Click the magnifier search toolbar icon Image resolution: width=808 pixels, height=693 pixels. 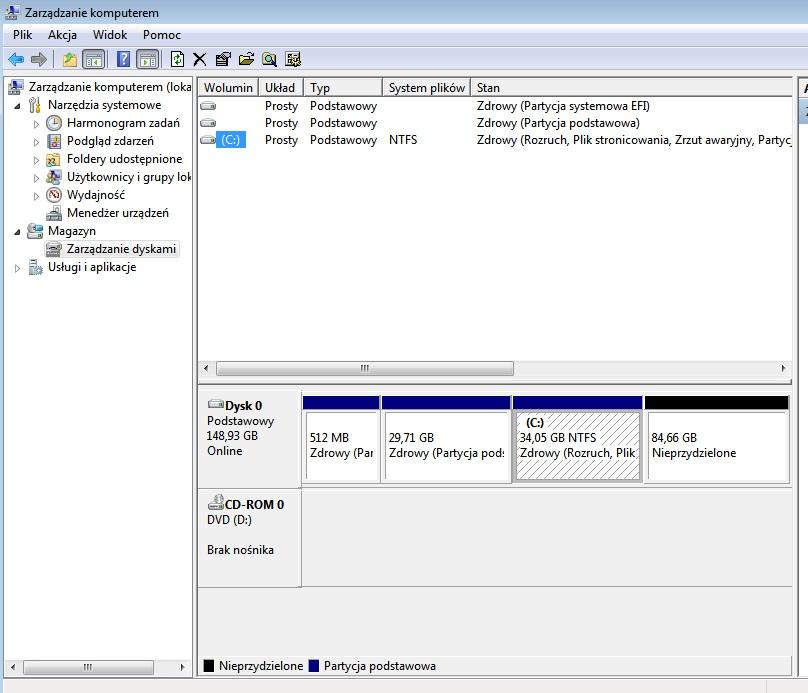[x=269, y=59]
